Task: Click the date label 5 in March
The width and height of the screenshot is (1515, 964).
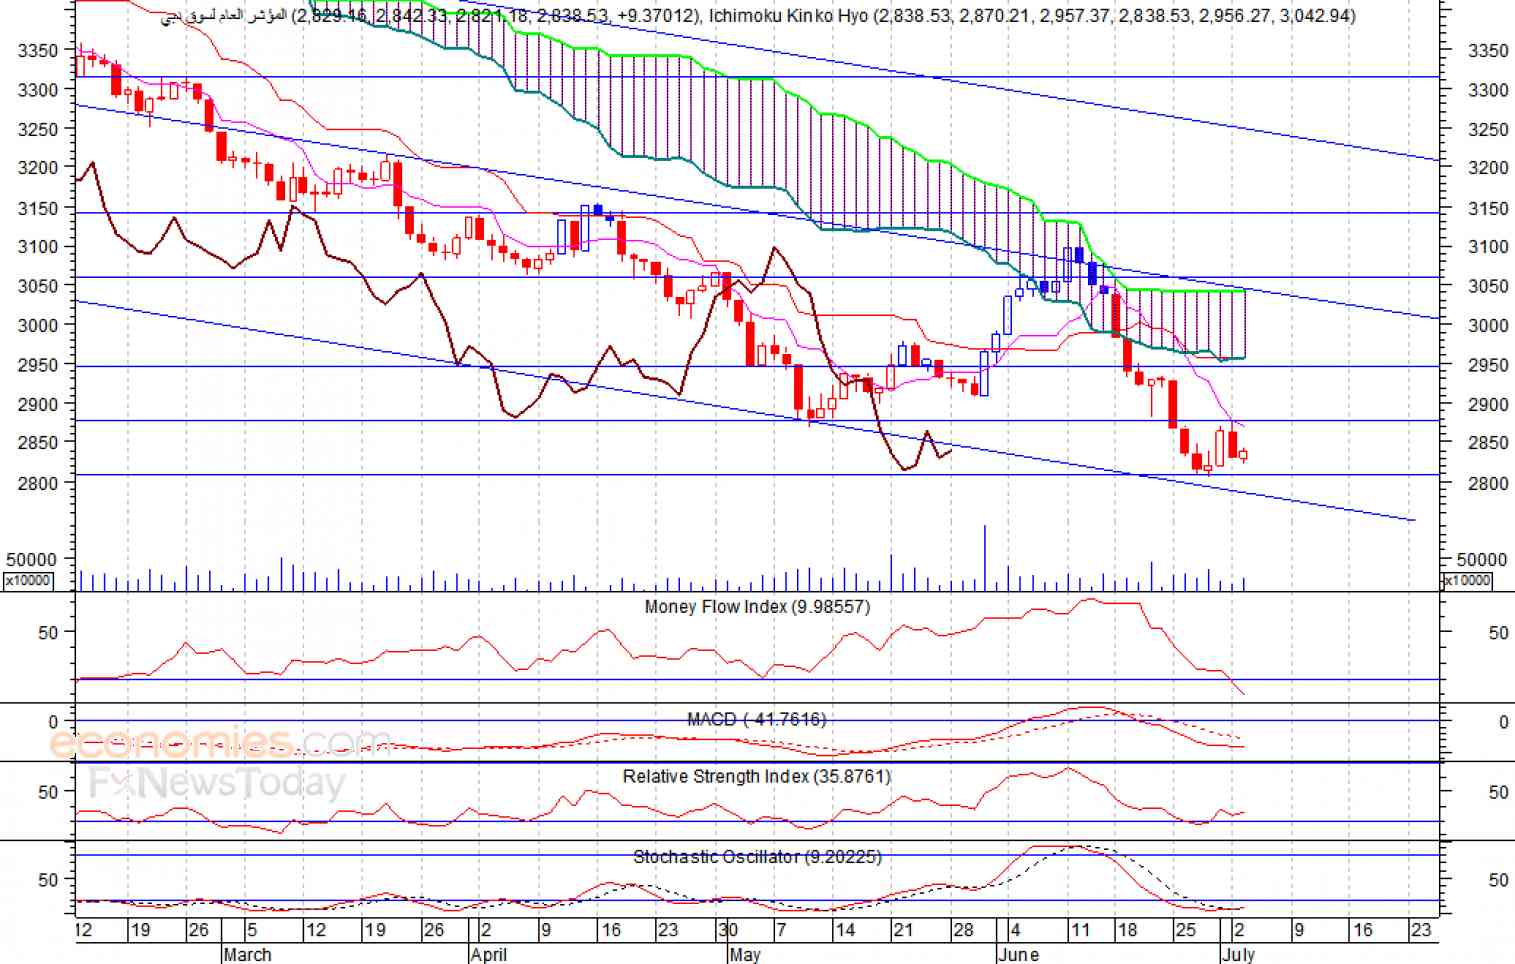Action: [x=251, y=930]
